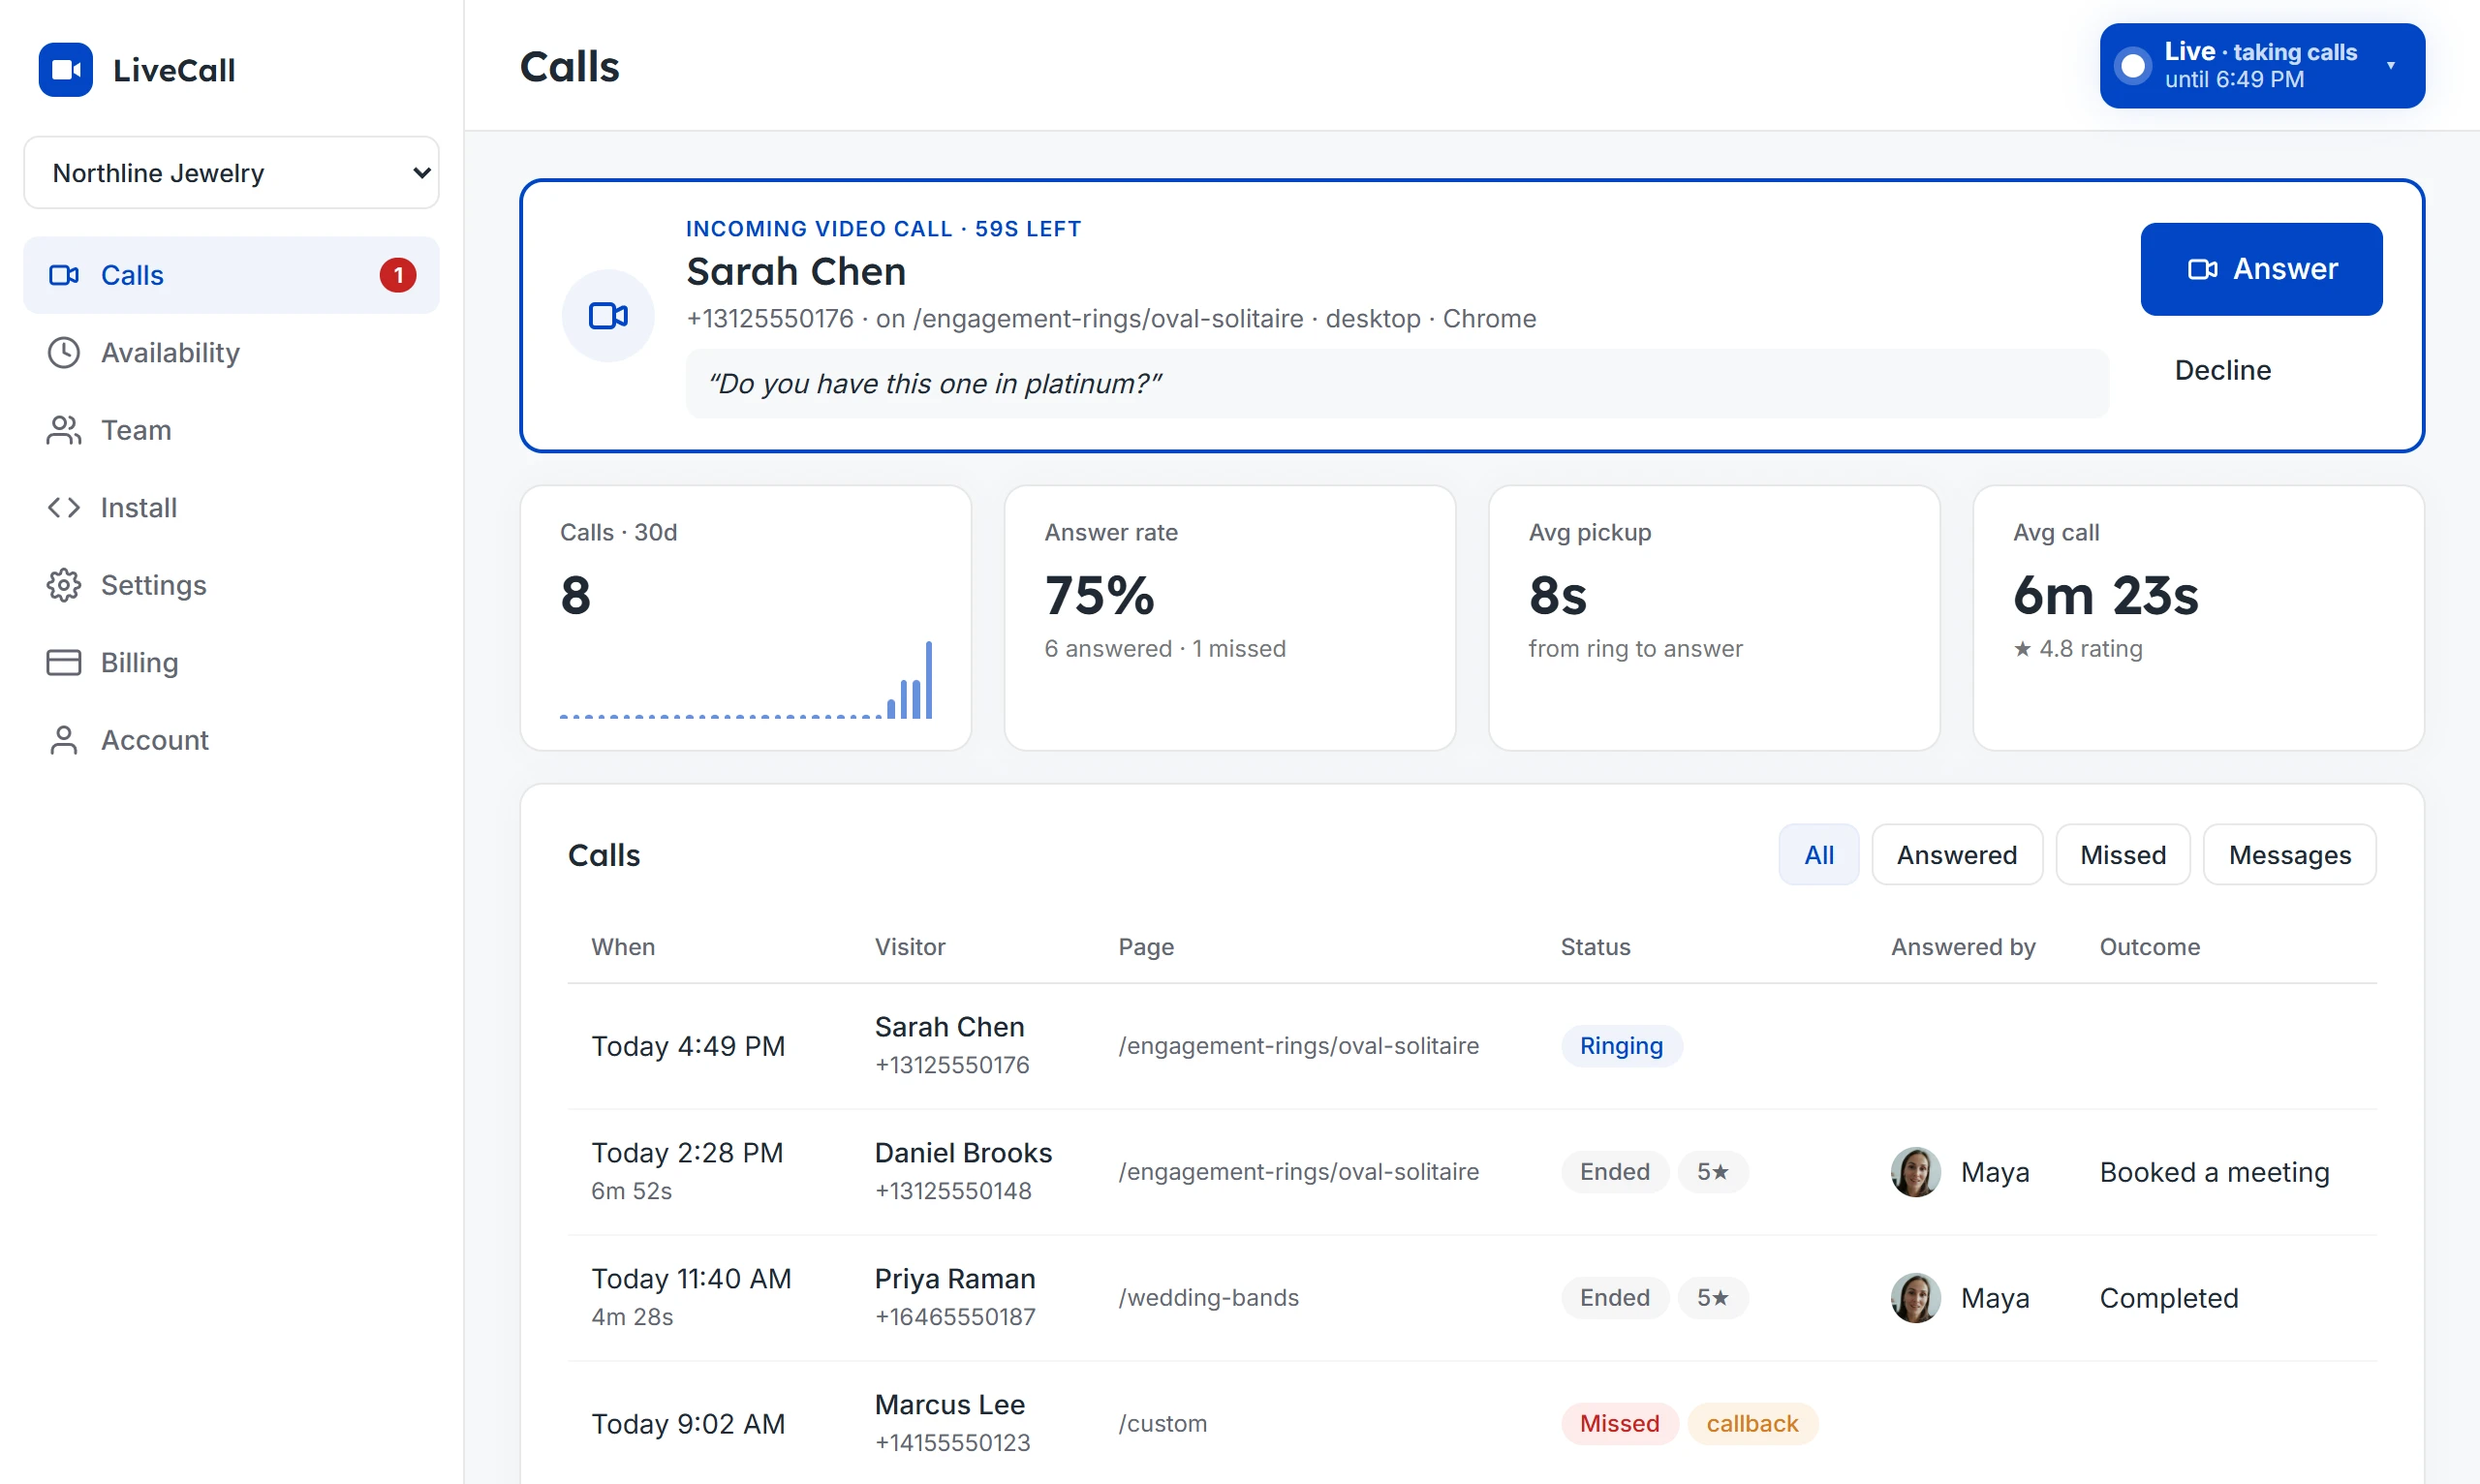Toggle the Live taking calls status switch
Screen dimensions: 2480x1484
pyautogui.click(x=2133, y=66)
